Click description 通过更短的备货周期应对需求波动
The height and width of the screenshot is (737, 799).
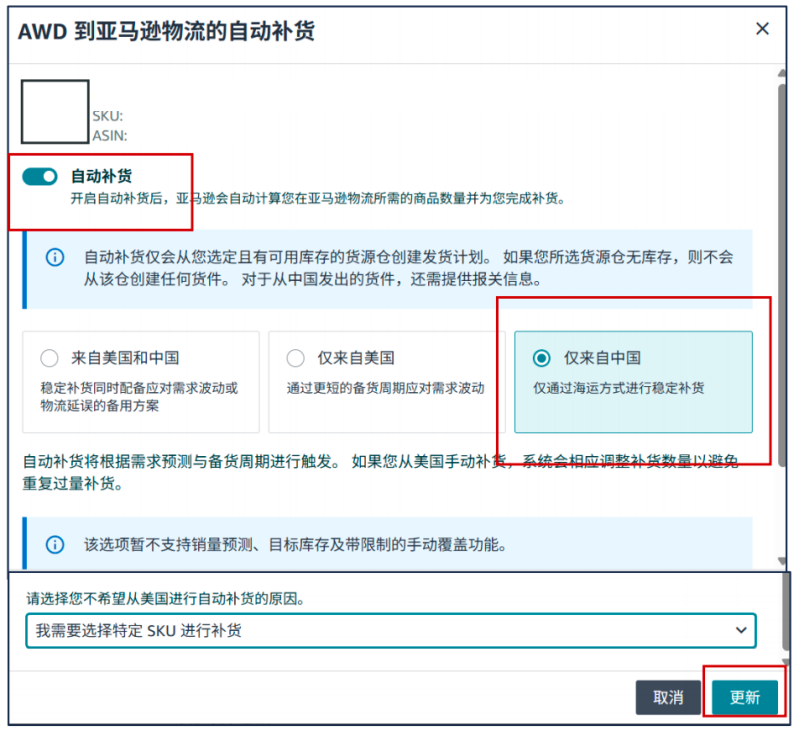pos(385,388)
